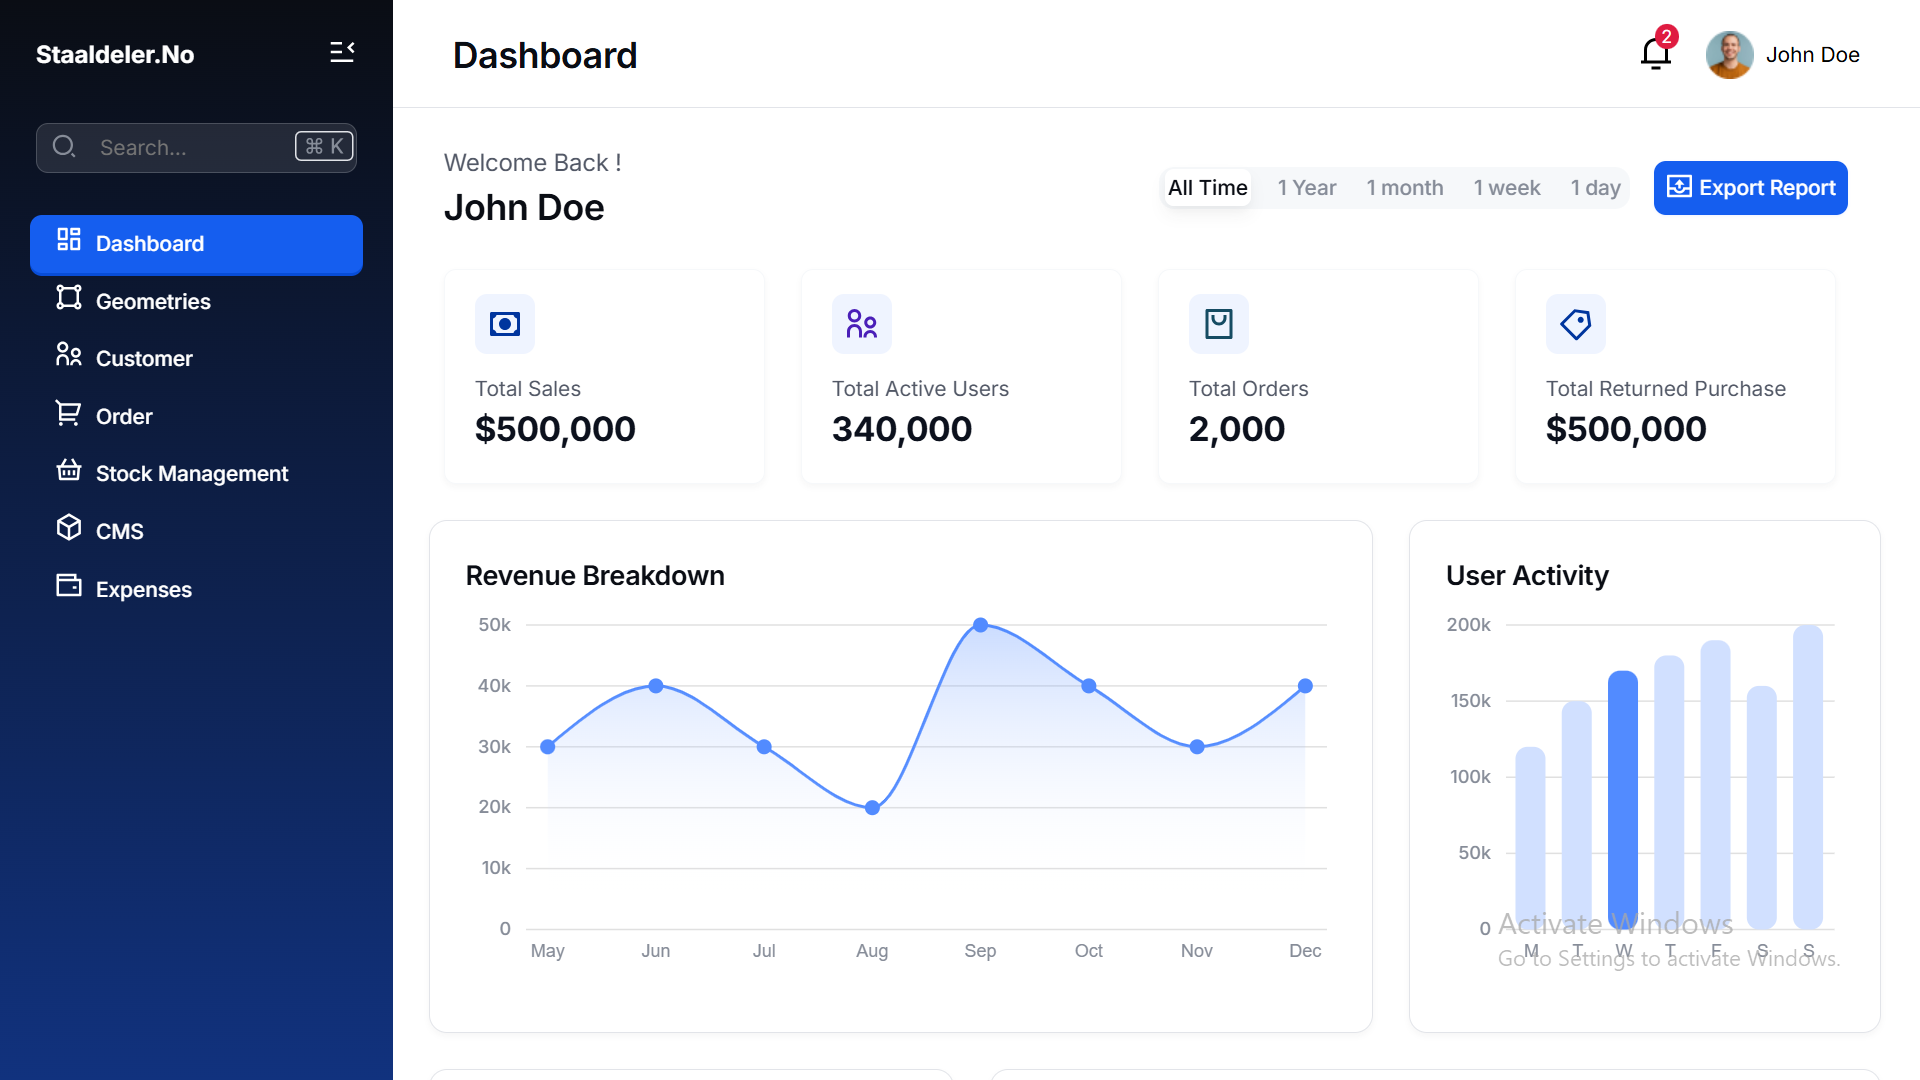Select the All Time range
Image resolution: width=1920 pixels, height=1080 pixels.
point(1207,188)
